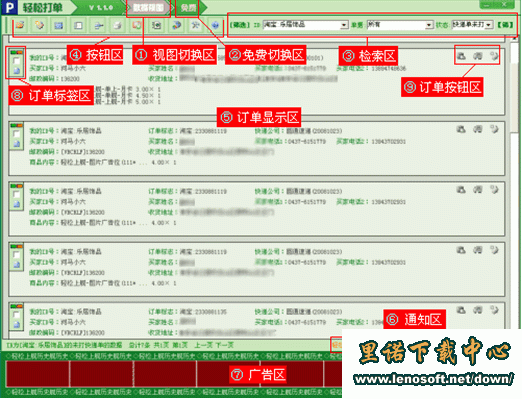Open the document icon under the first order's checkbox
The image size is (522, 399).
click(17, 71)
